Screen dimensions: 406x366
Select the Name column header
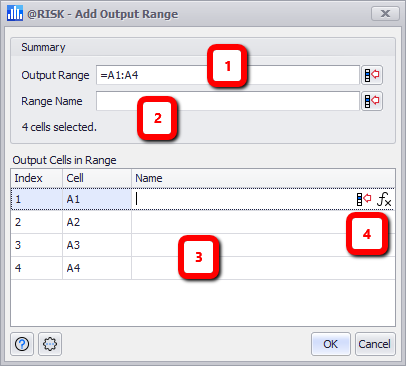263,178
